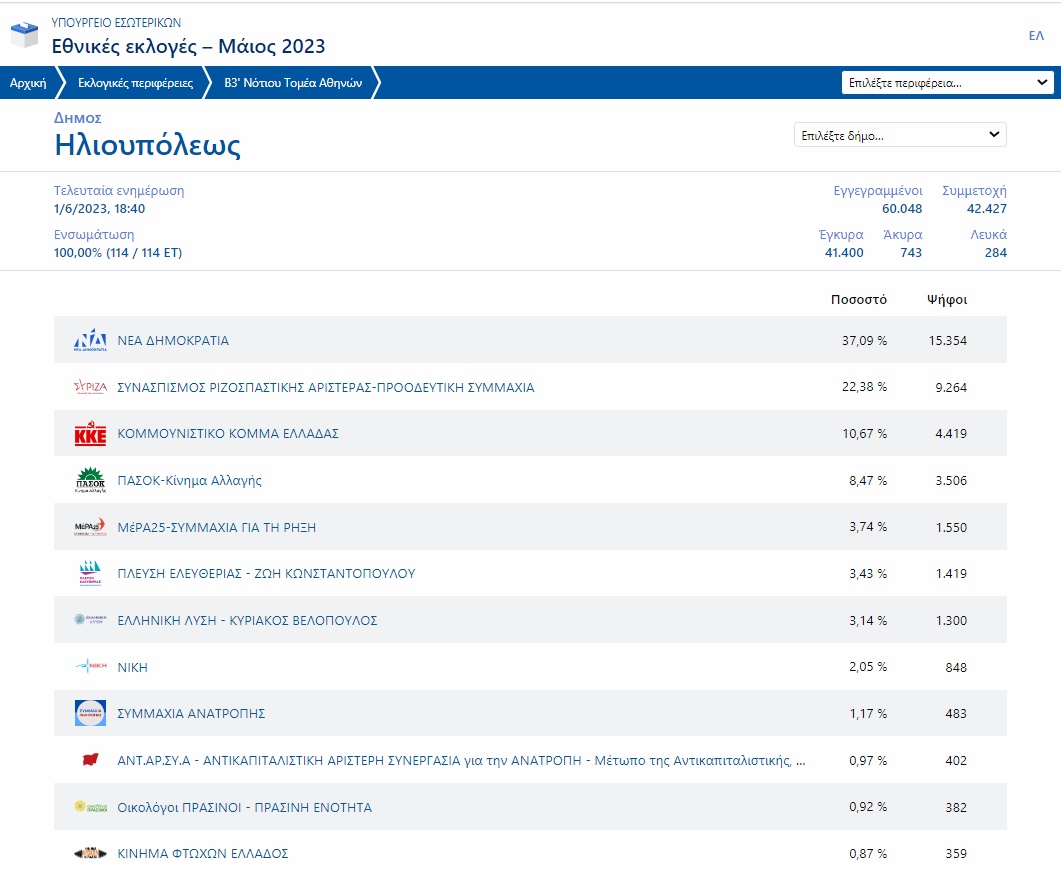Click the Ελληνική Λύση party logo
This screenshot has height=874, width=1061.
click(90, 620)
